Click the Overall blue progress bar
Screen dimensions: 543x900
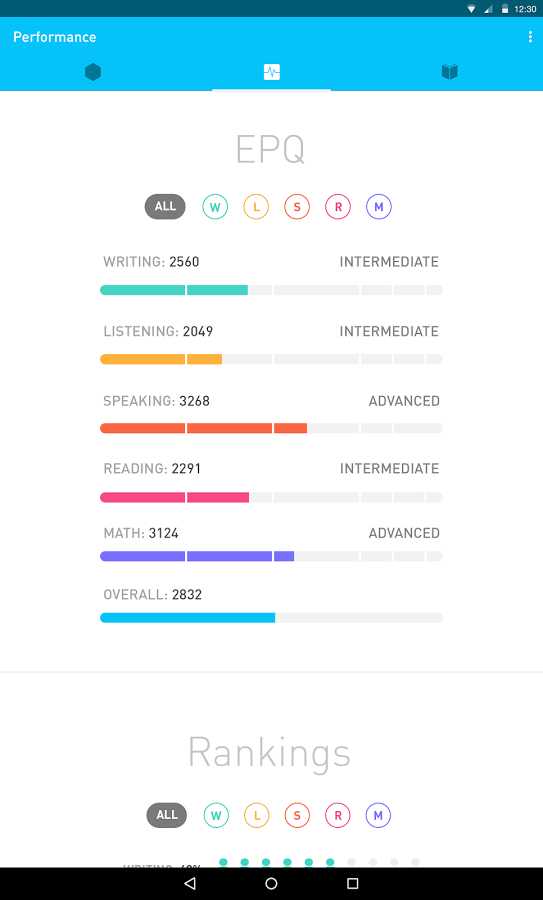(x=272, y=618)
